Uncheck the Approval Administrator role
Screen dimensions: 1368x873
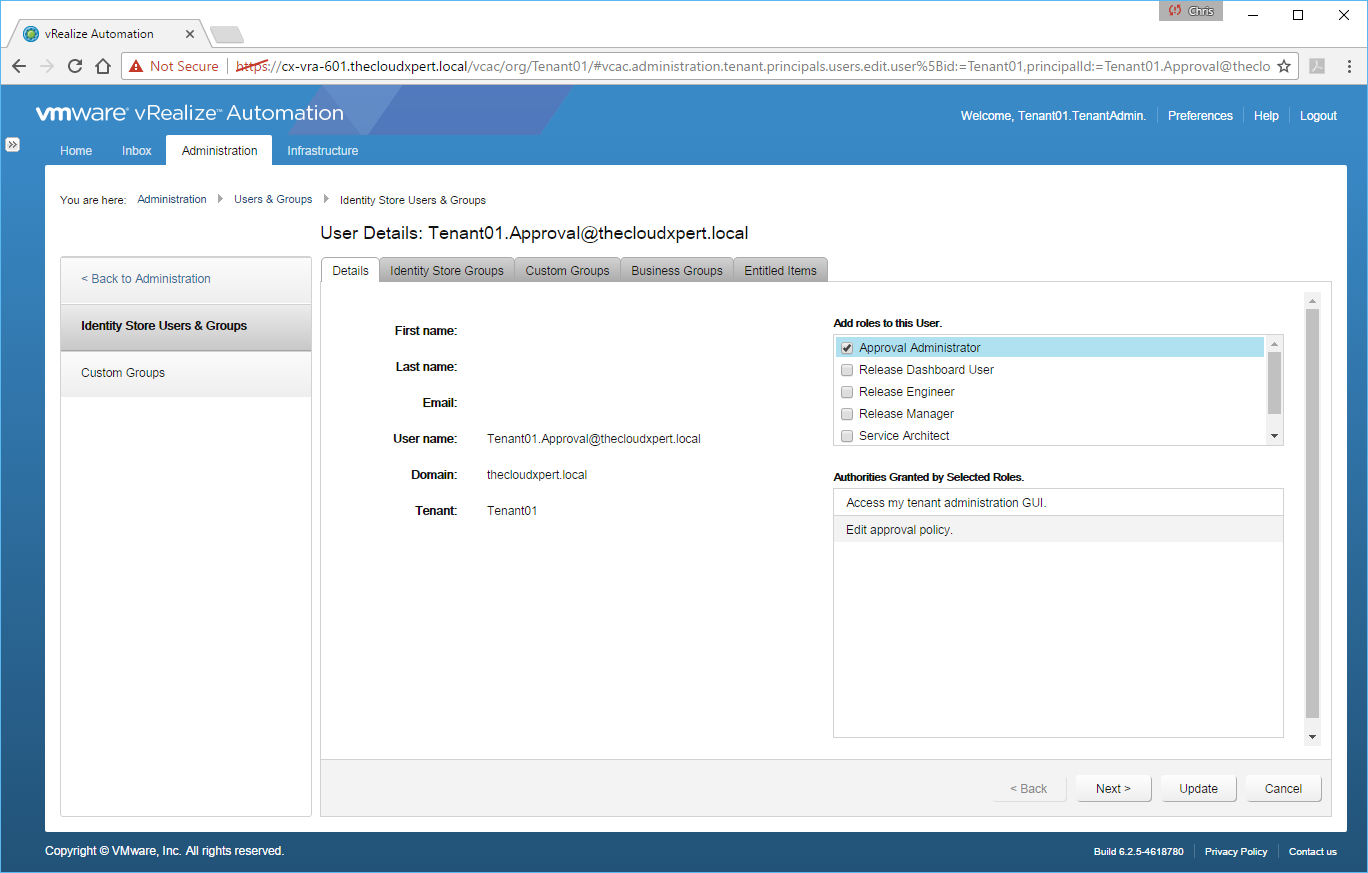847,348
